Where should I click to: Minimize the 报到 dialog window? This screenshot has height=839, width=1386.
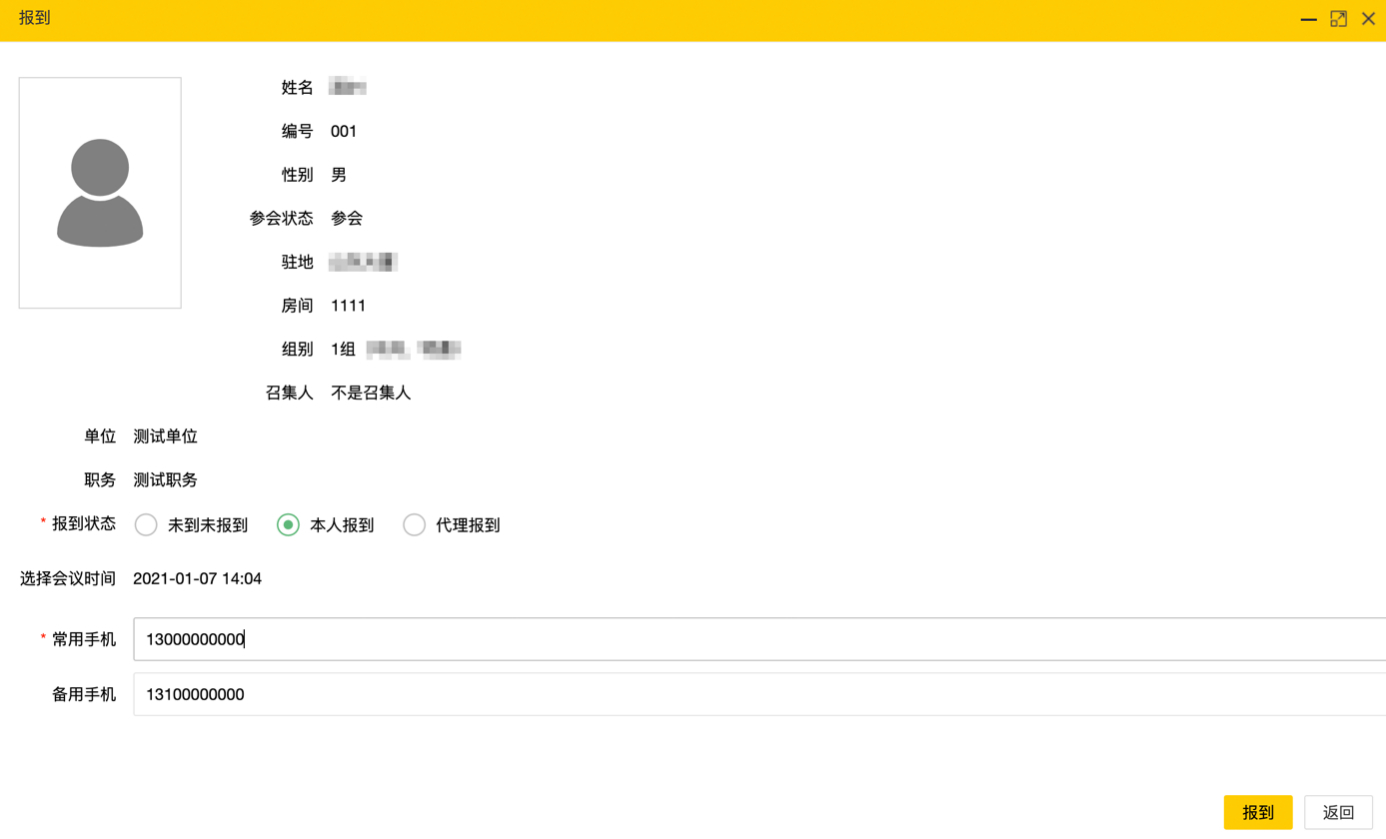(x=1308, y=19)
